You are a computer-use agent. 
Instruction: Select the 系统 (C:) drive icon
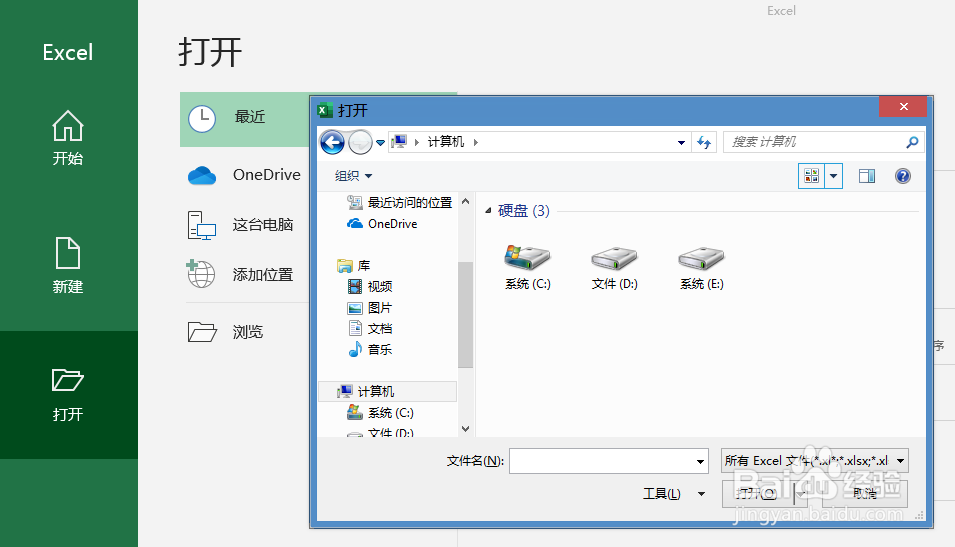[527, 267]
